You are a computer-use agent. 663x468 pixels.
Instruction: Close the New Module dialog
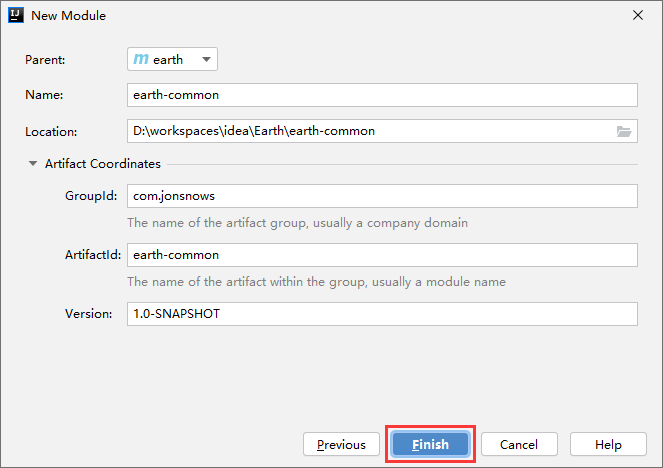(x=637, y=16)
